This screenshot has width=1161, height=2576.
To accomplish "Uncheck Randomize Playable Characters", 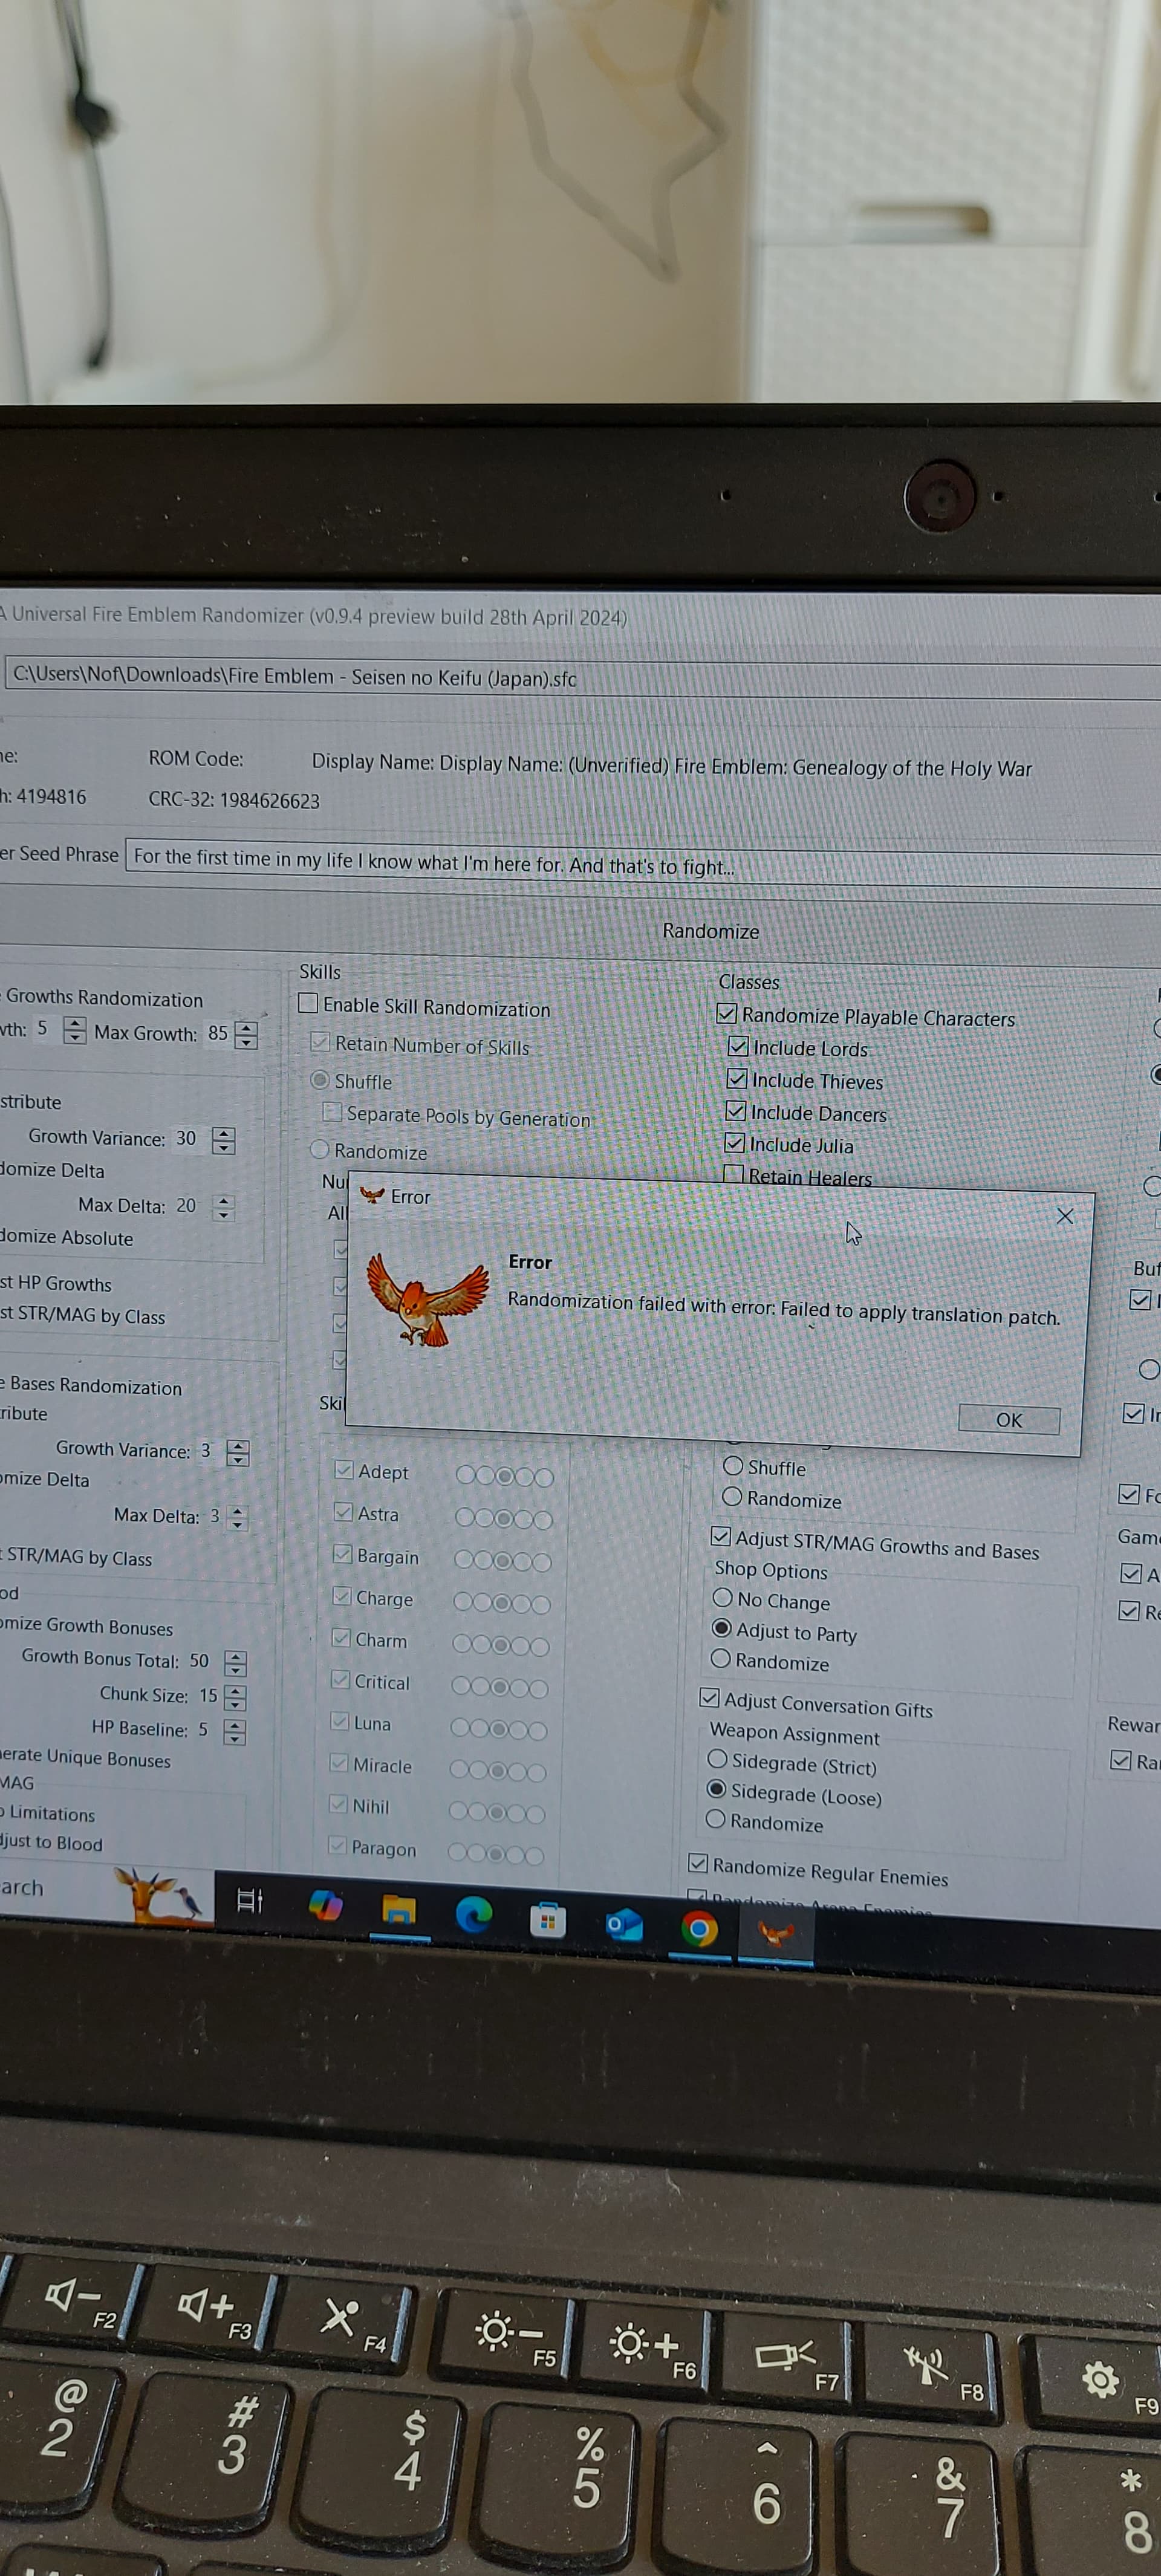I will point(727,1013).
